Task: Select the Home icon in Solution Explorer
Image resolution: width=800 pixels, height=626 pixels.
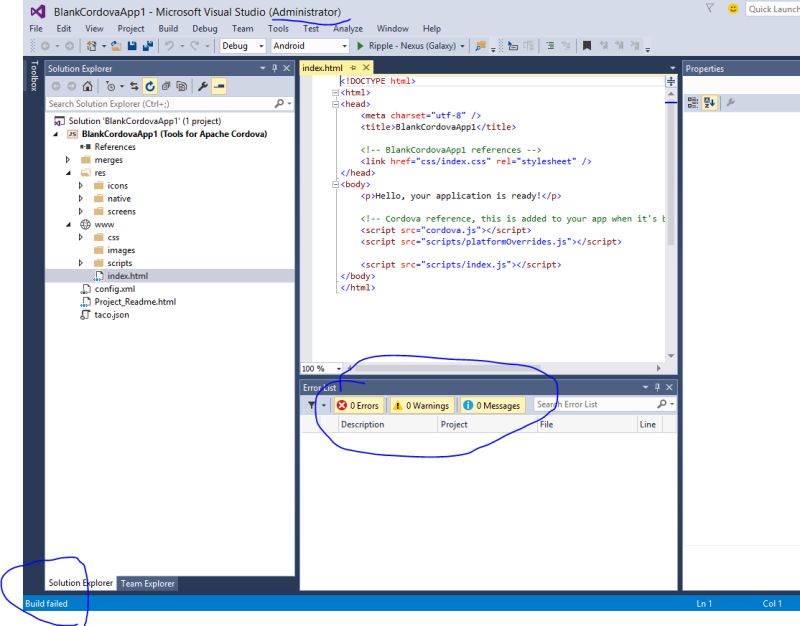Action: 85,86
